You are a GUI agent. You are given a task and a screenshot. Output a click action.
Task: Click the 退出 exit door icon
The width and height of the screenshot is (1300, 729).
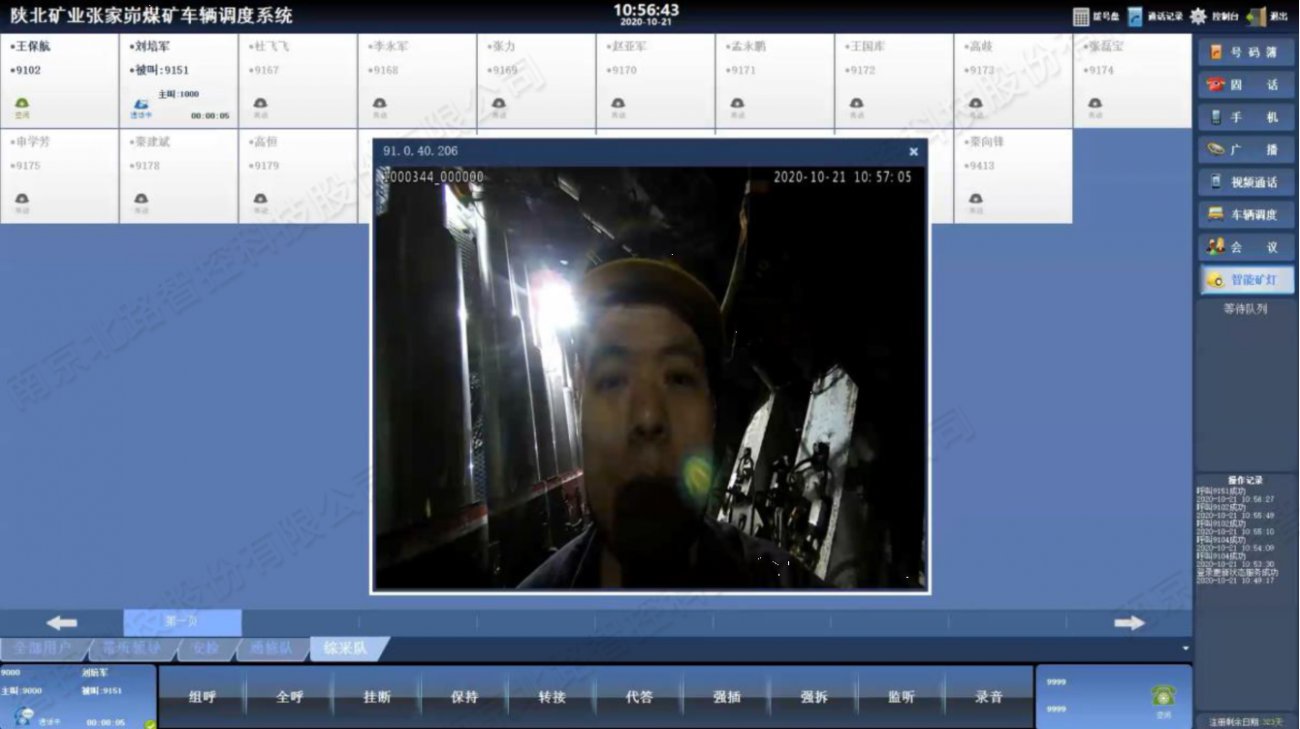[1255, 17]
